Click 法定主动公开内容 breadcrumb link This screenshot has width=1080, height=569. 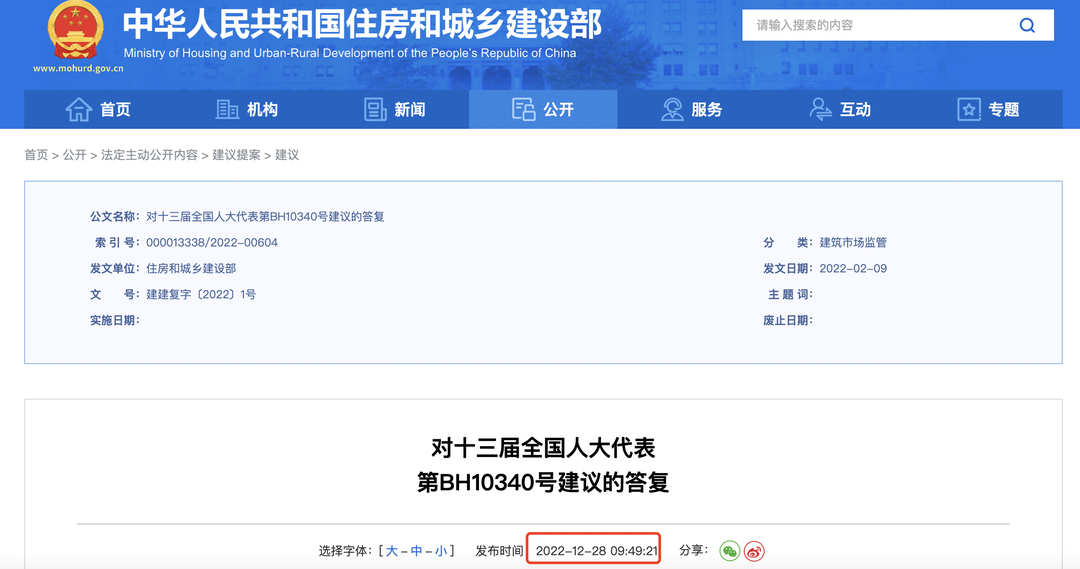coord(149,155)
